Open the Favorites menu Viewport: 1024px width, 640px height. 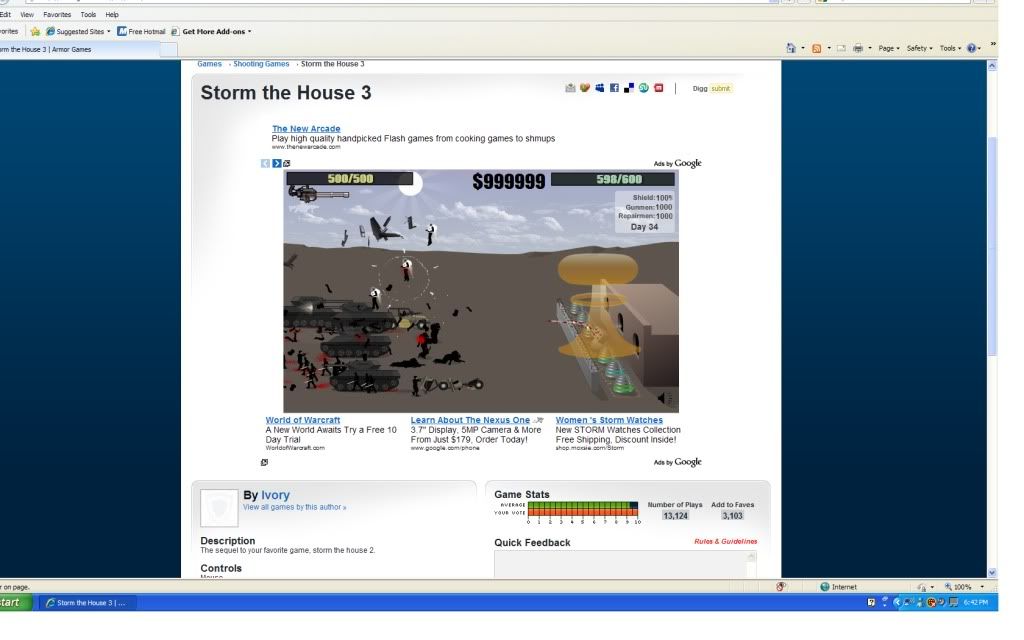tap(57, 15)
